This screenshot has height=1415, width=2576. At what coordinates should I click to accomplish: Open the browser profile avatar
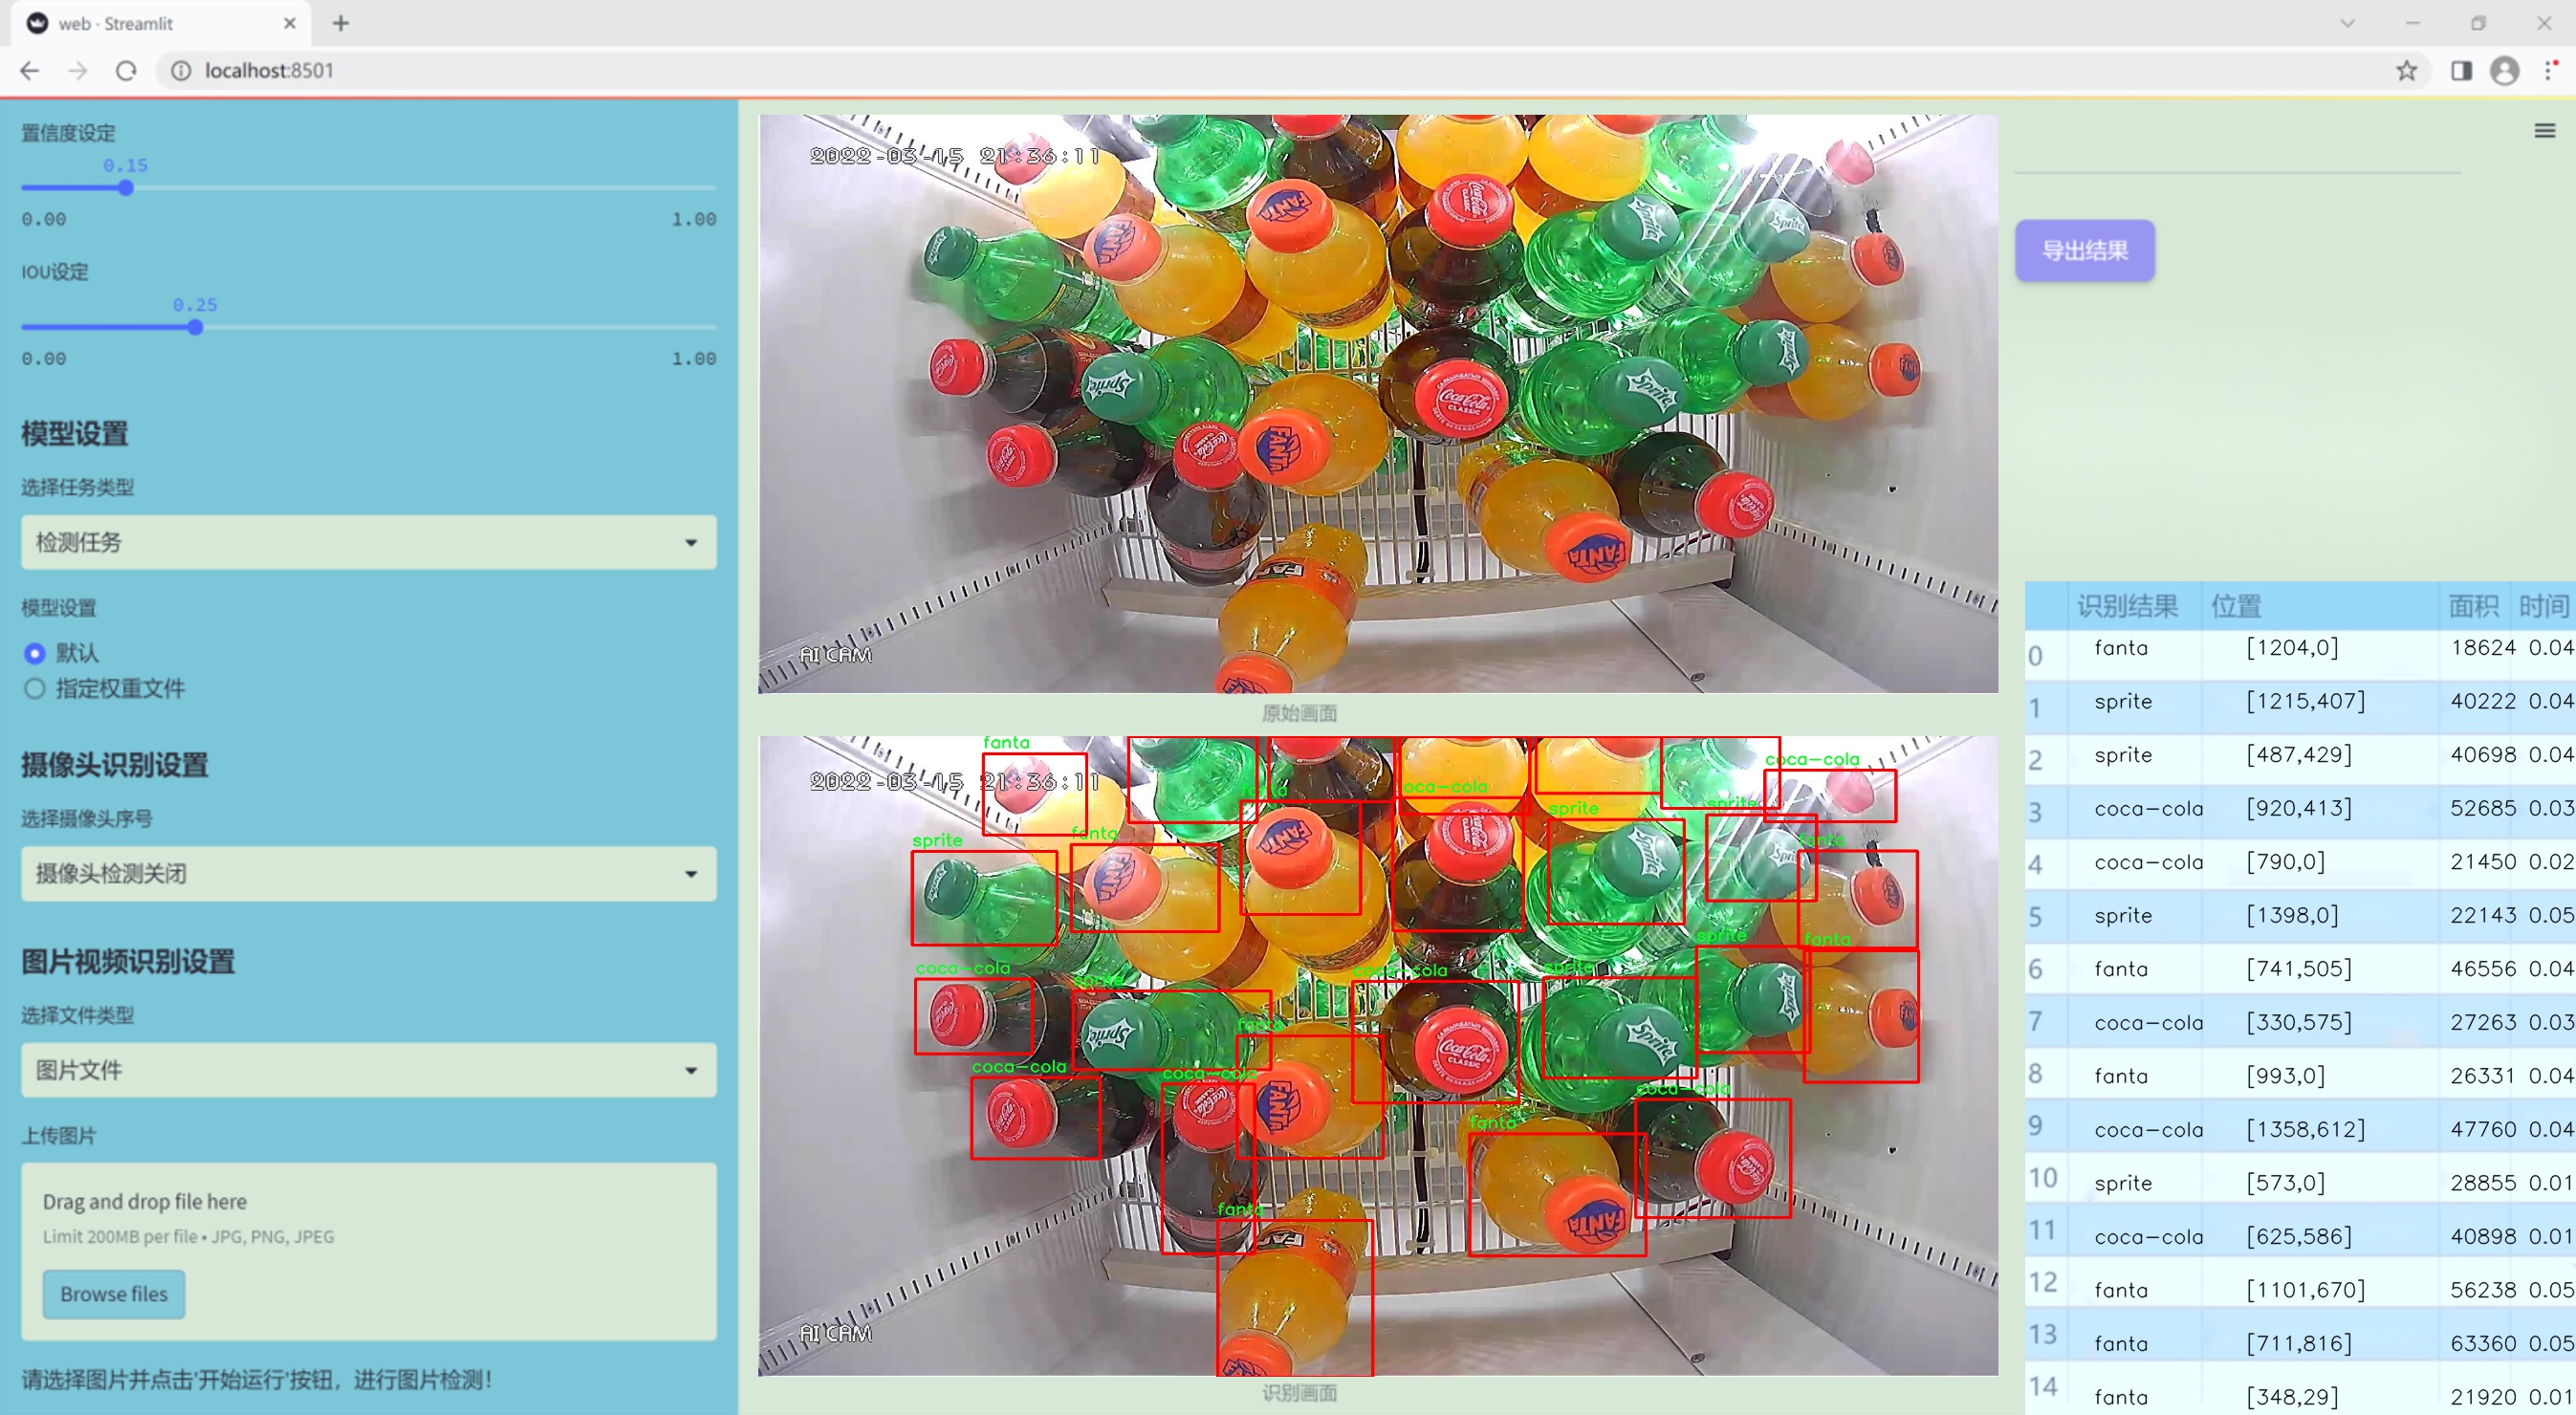pyautogui.click(x=2505, y=71)
